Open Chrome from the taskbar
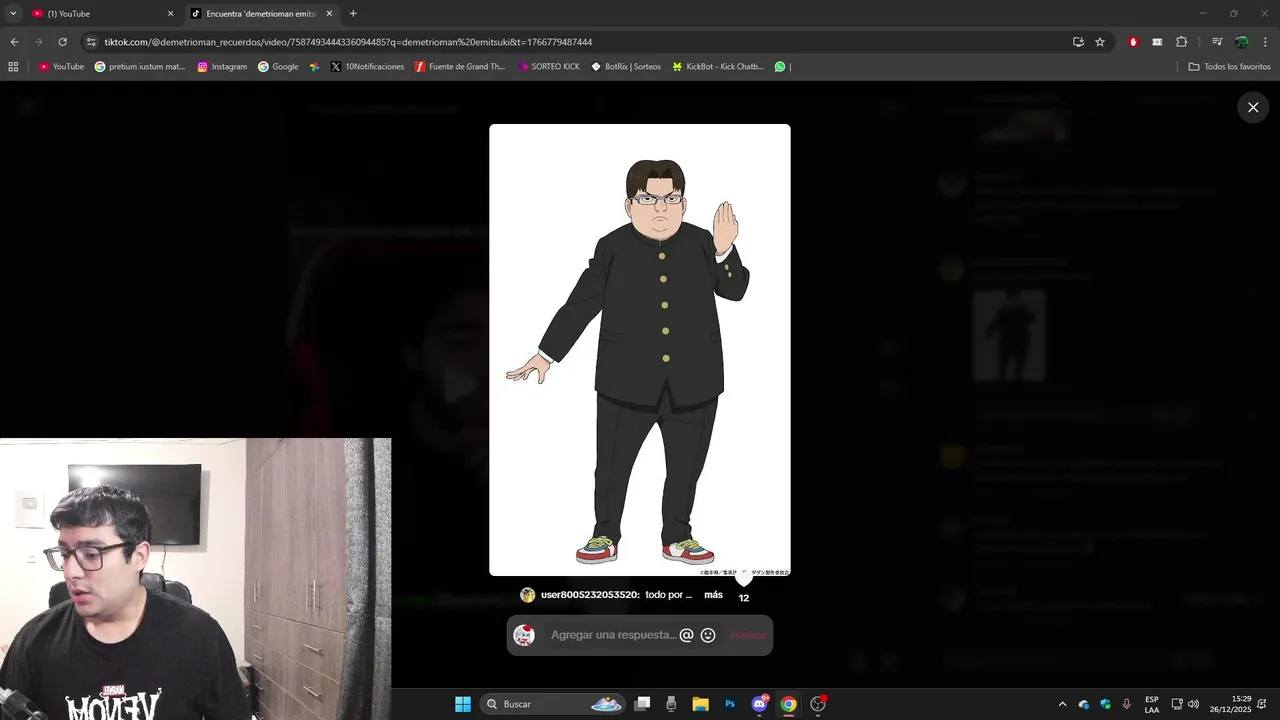 789,704
